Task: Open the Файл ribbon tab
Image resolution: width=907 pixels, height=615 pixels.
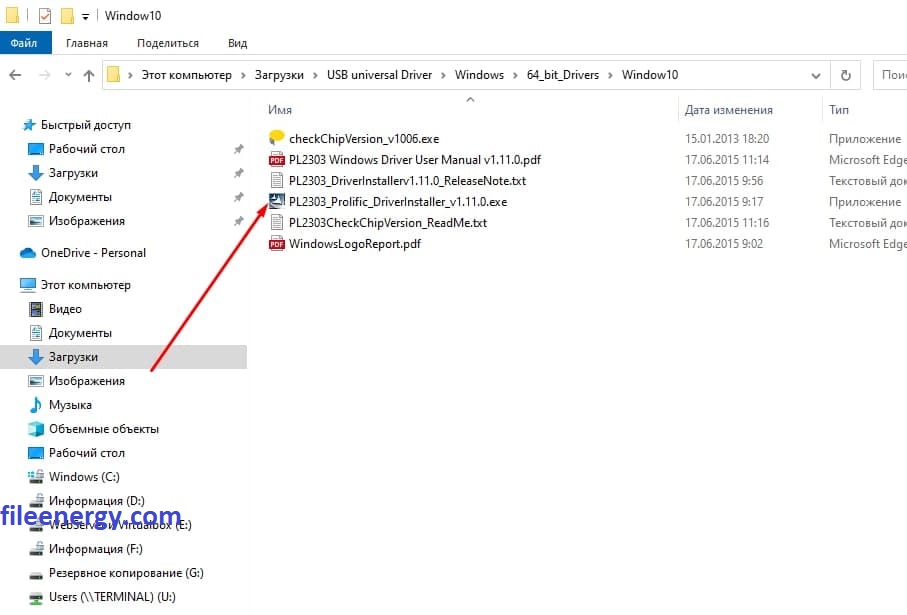Action: point(25,43)
